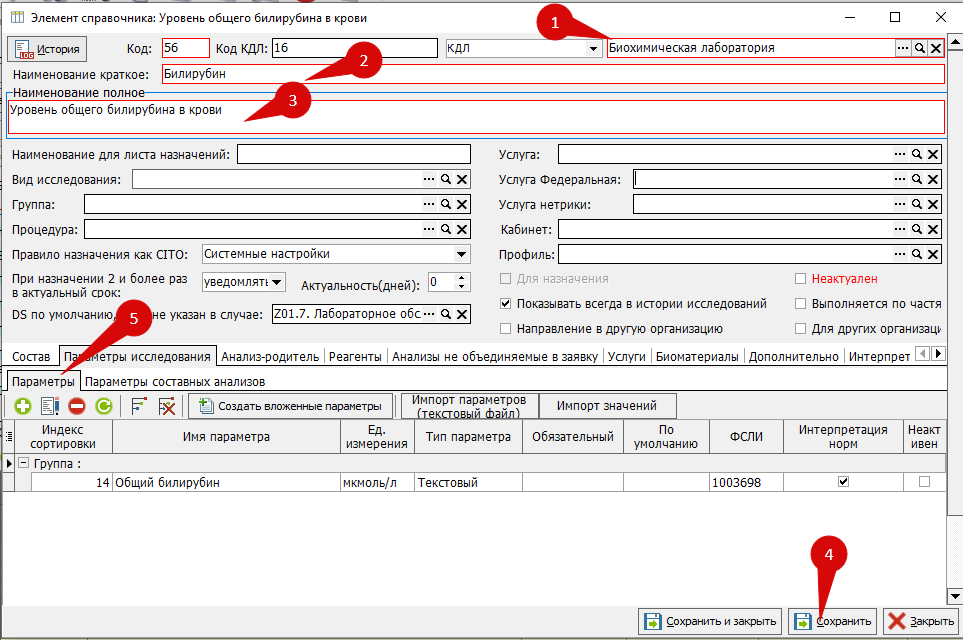
Task: Increase Актуальность(дней) value with up arrow
Action: (x=462, y=278)
